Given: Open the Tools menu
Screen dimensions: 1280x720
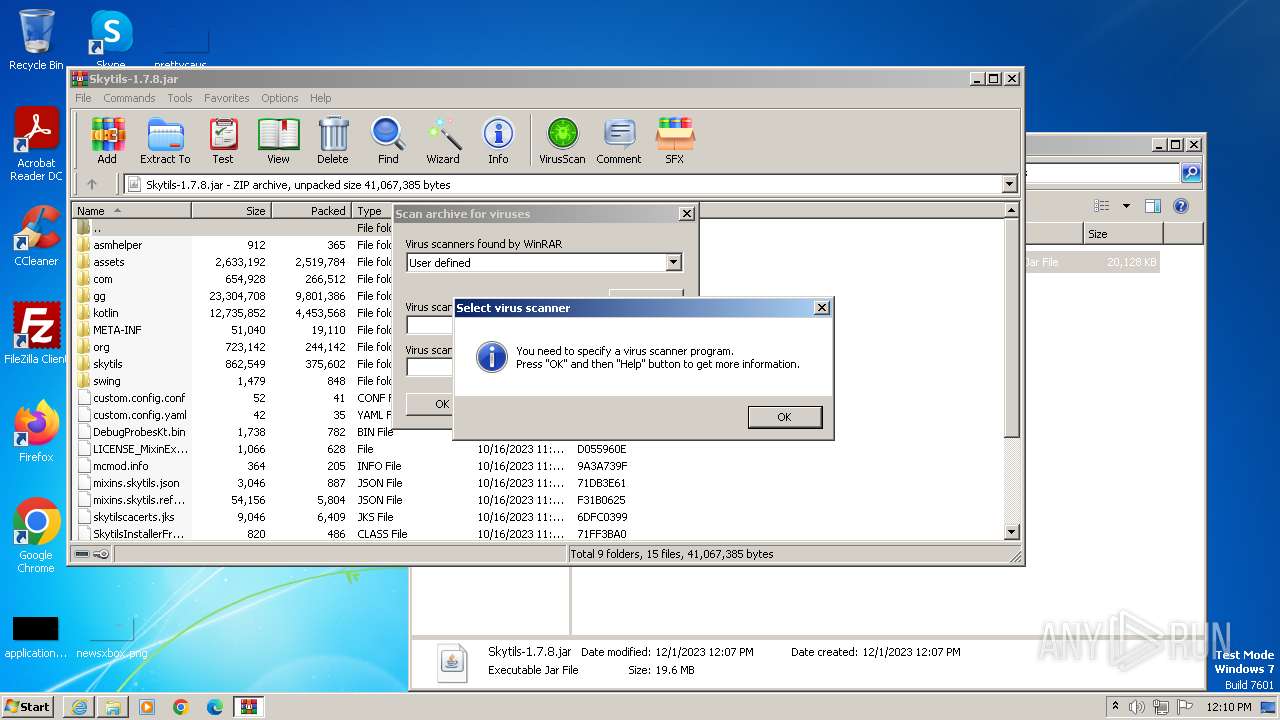Looking at the screenshot, I should point(180,98).
